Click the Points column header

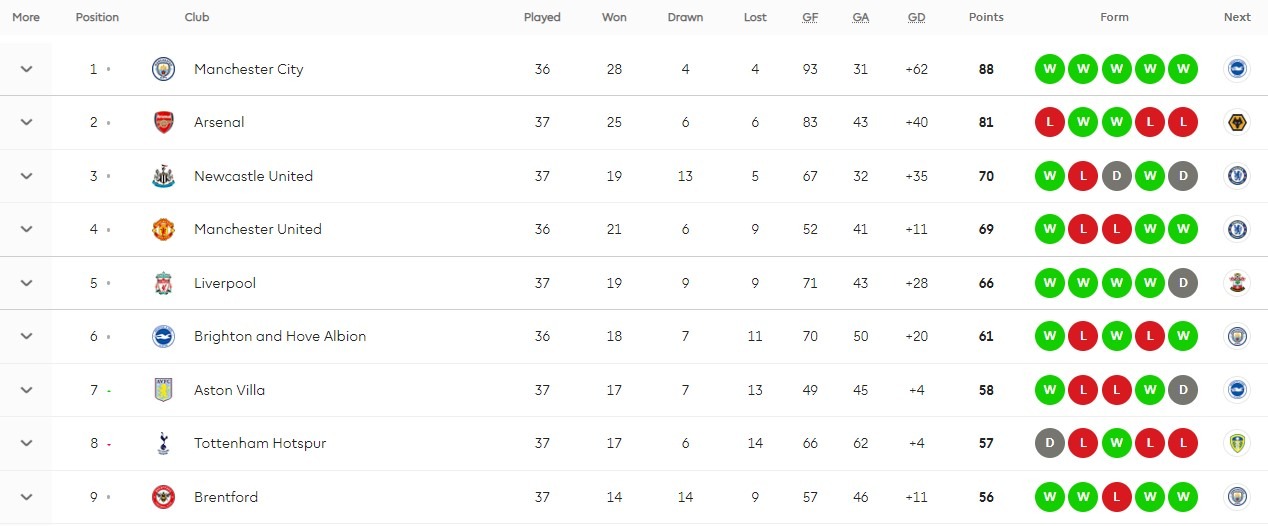coord(986,17)
